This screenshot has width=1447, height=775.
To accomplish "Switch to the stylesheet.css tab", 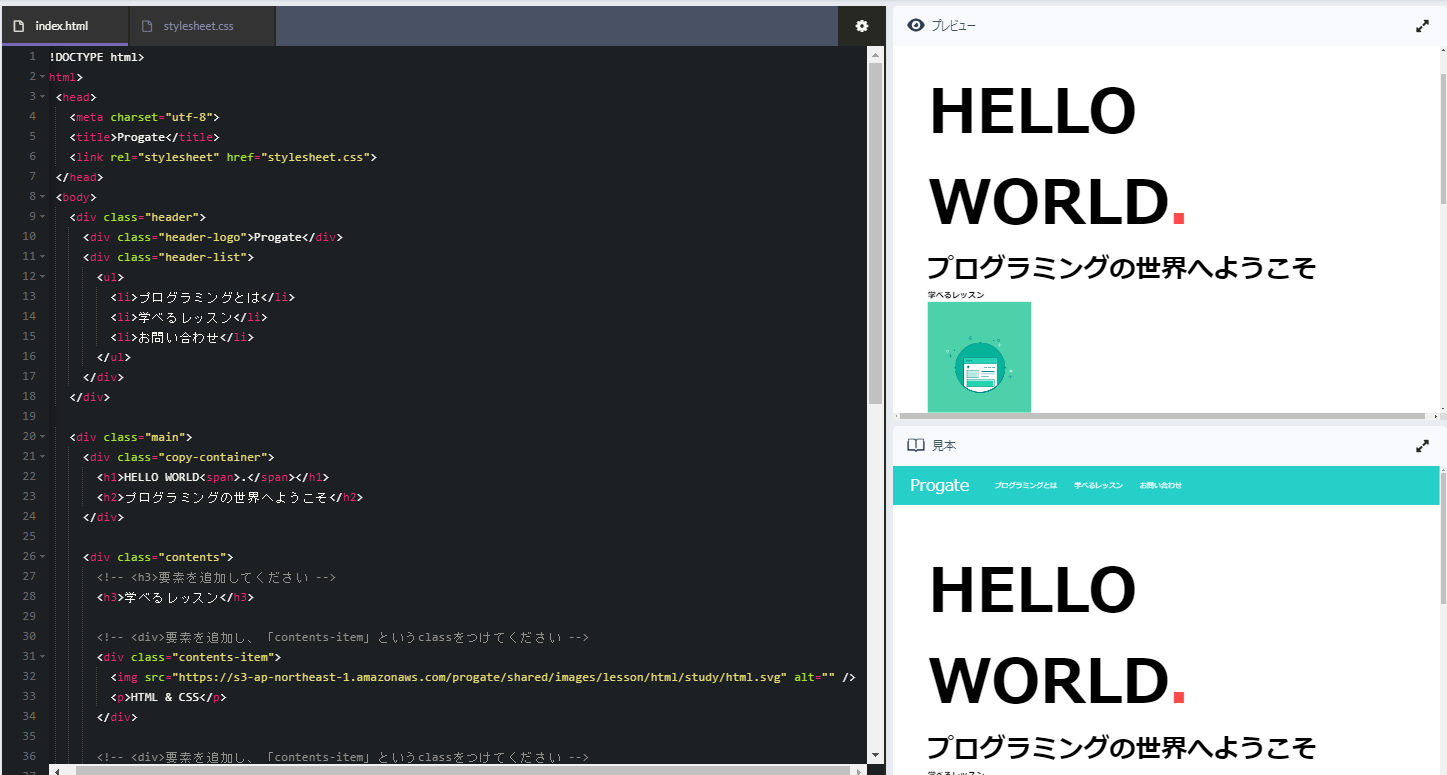I will [201, 26].
